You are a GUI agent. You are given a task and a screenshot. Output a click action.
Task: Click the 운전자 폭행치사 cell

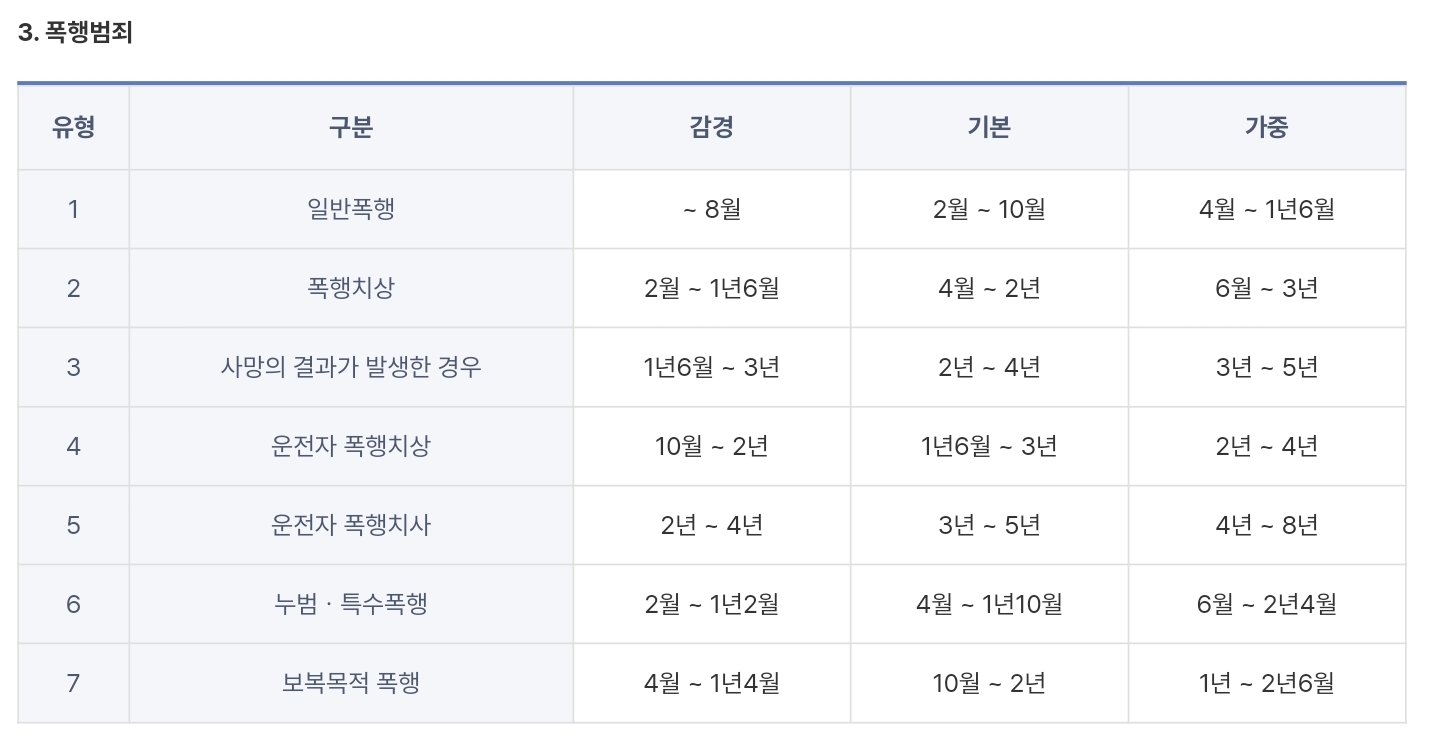coord(351,525)
